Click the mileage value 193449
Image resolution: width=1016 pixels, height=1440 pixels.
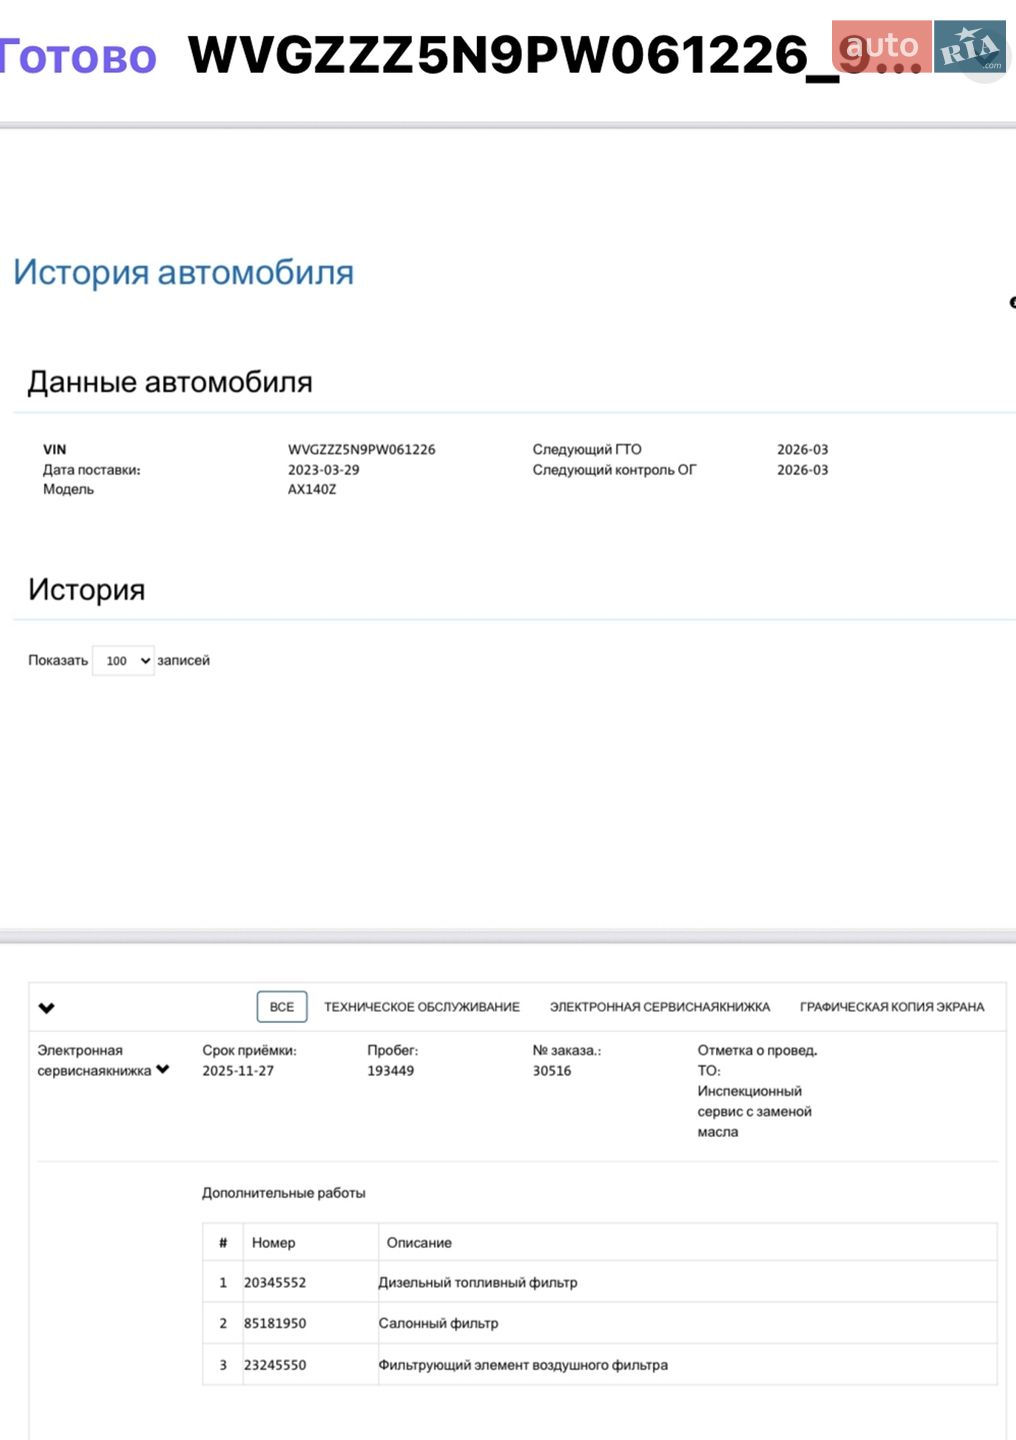391,1071
